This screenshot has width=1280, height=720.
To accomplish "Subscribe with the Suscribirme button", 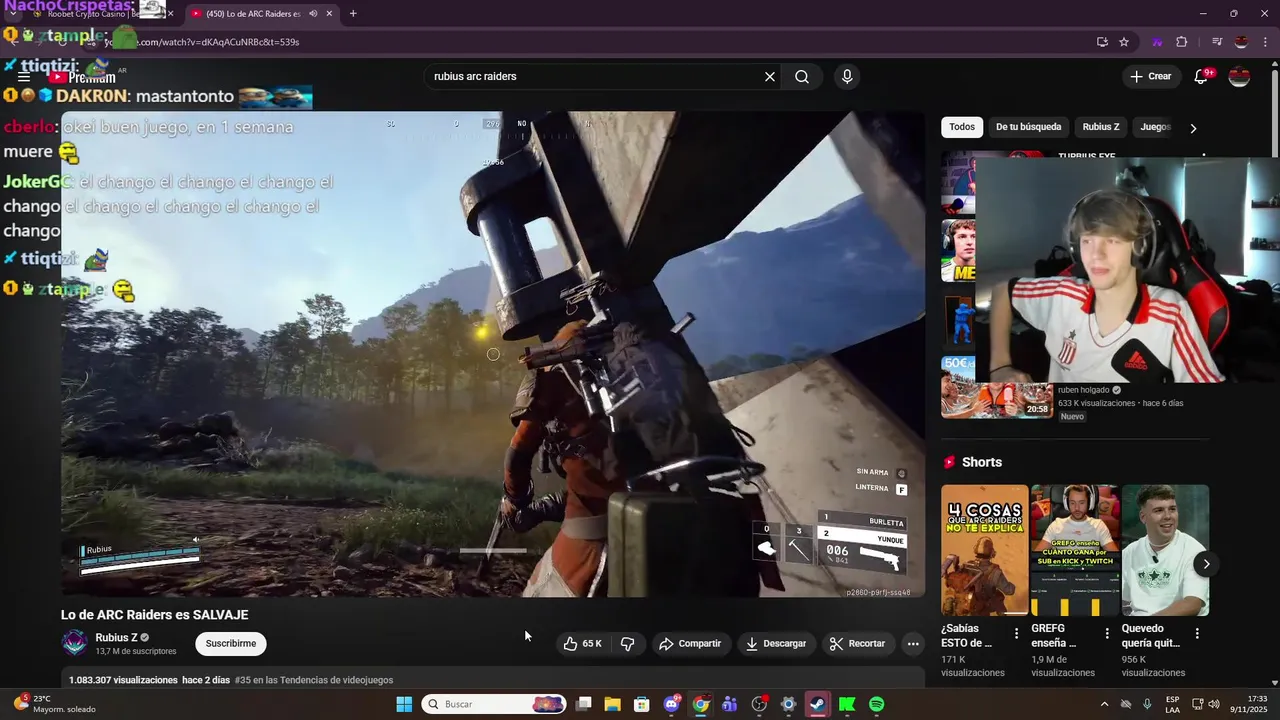I will click(x=231, y=644).
